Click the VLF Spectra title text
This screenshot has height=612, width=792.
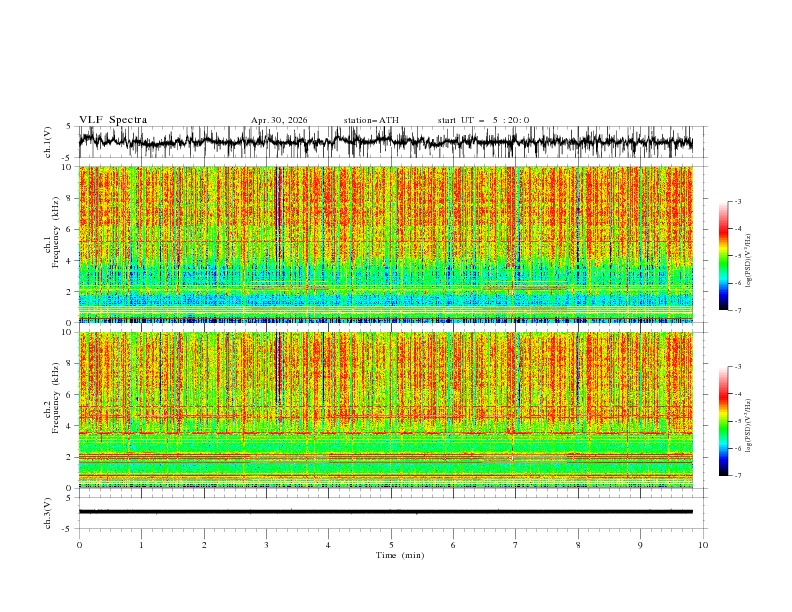point(113,120)
